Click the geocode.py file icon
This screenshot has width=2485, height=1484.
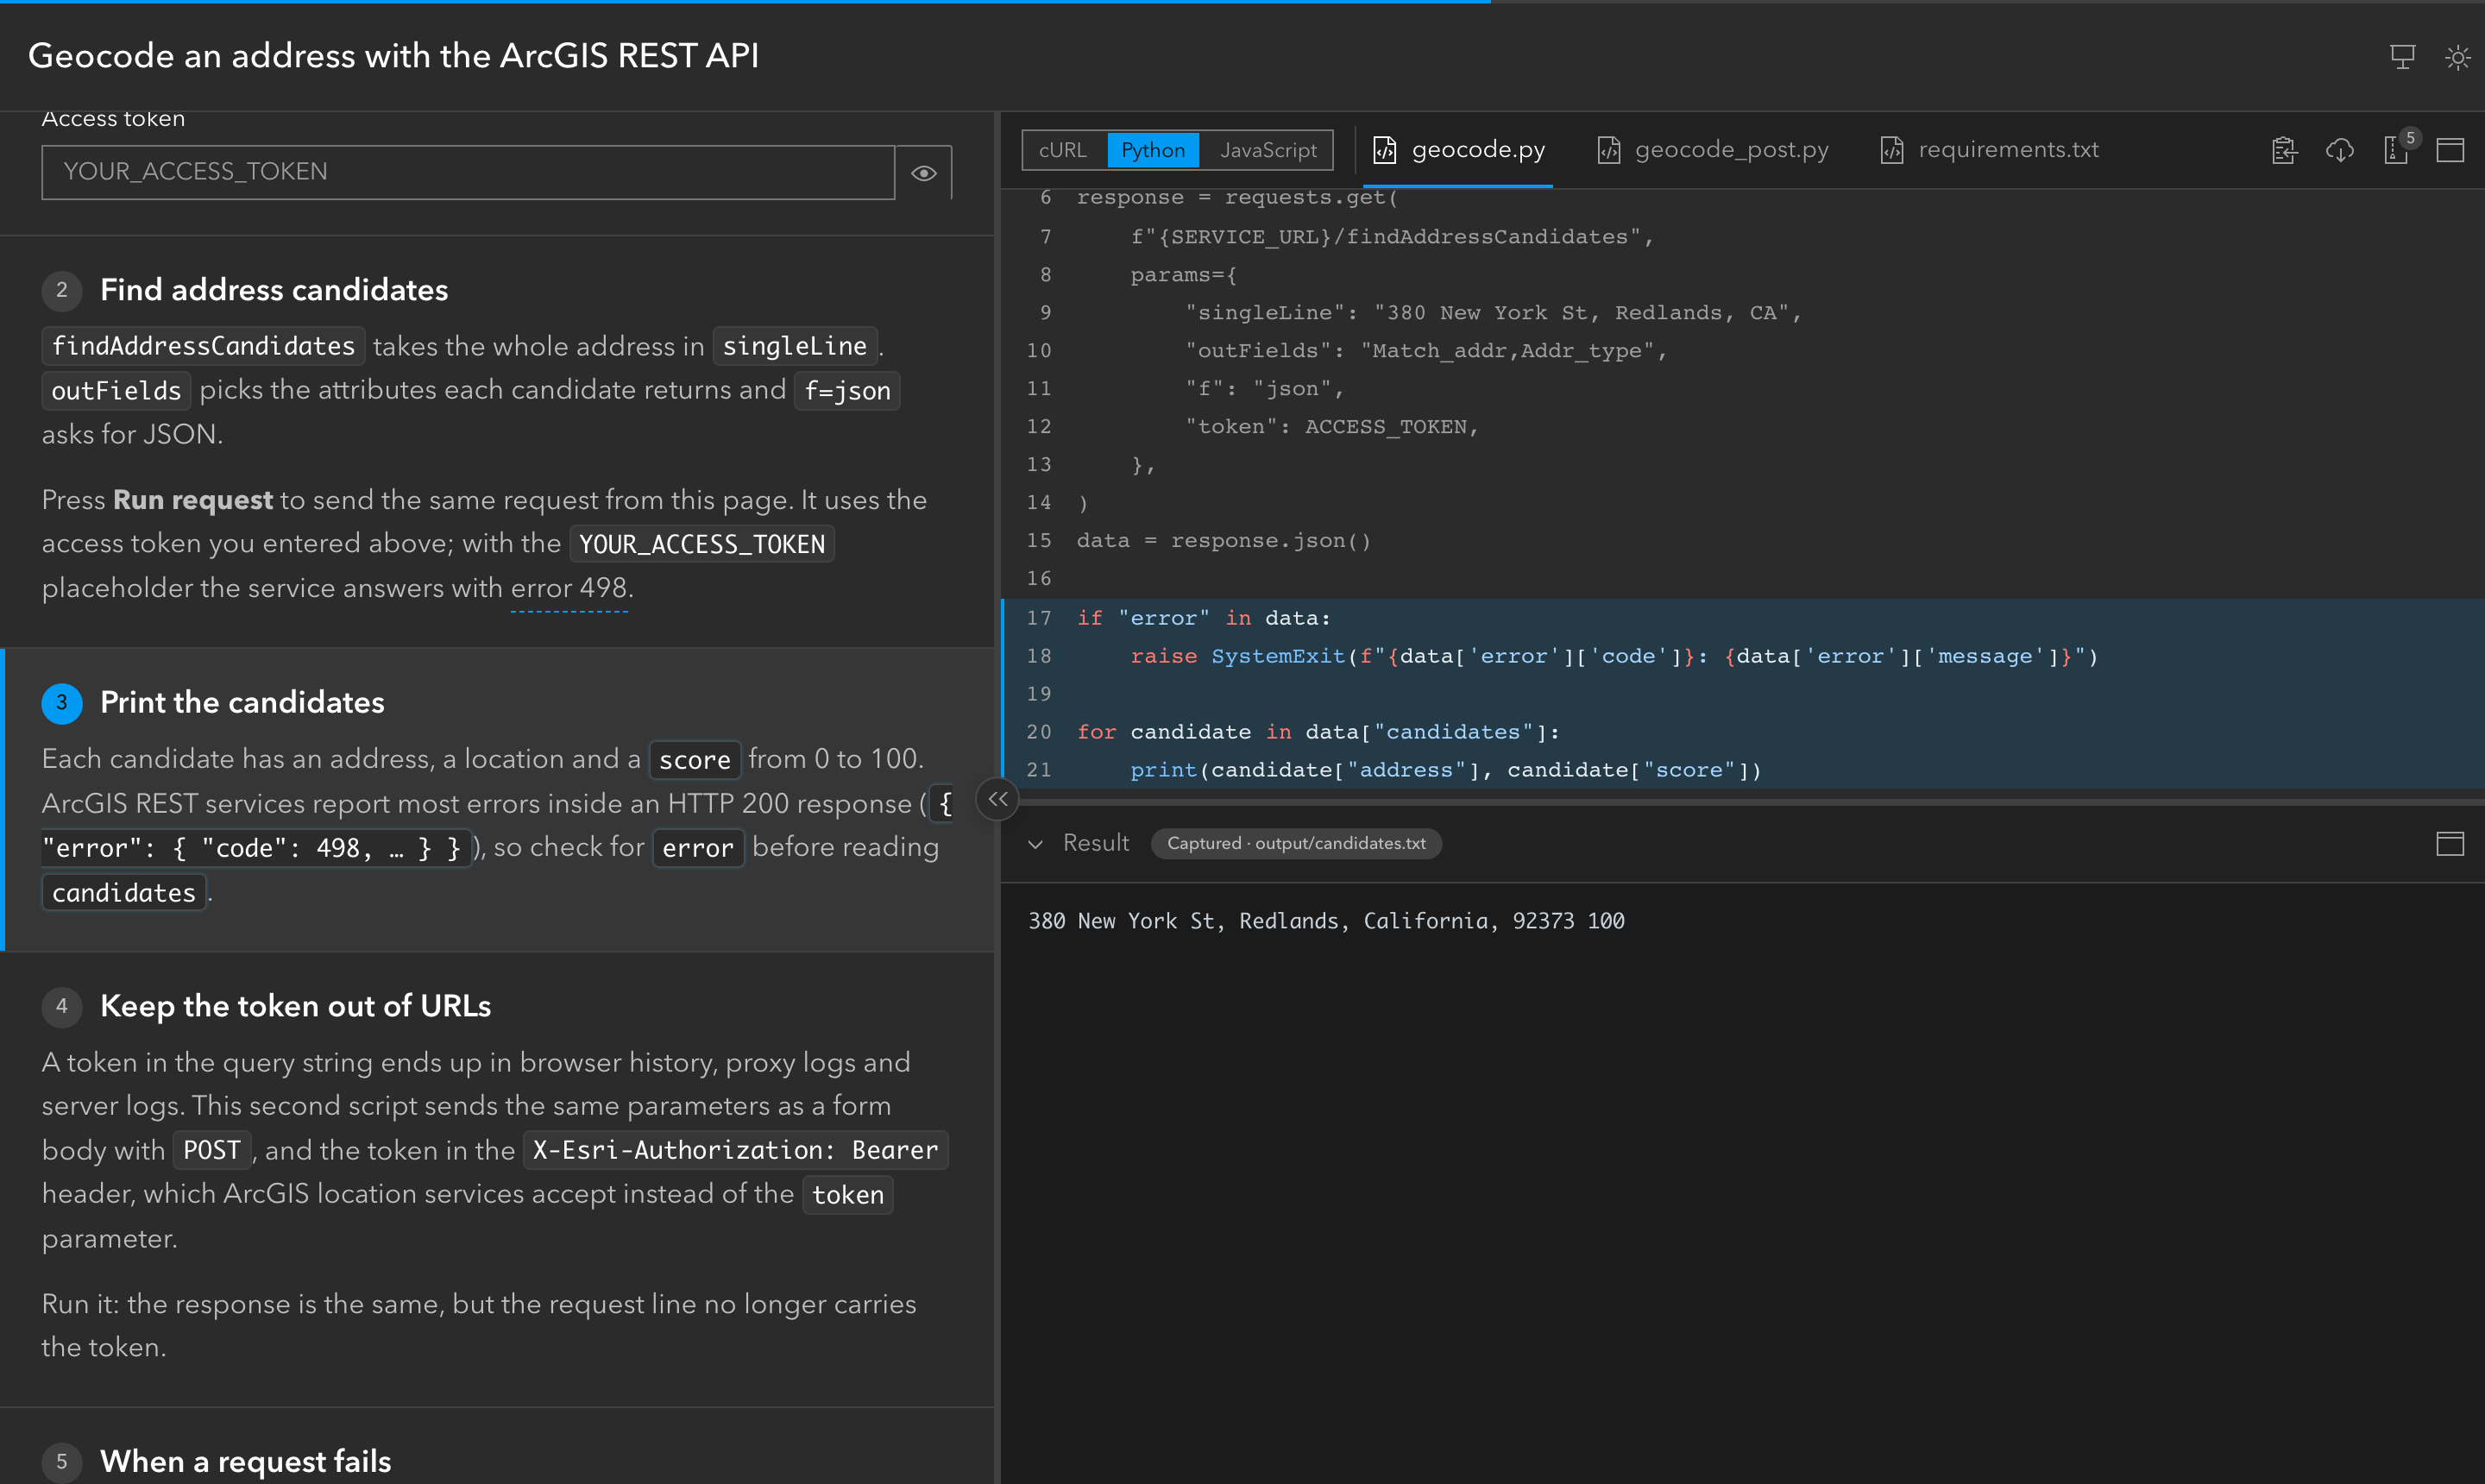coord(1385,150)
